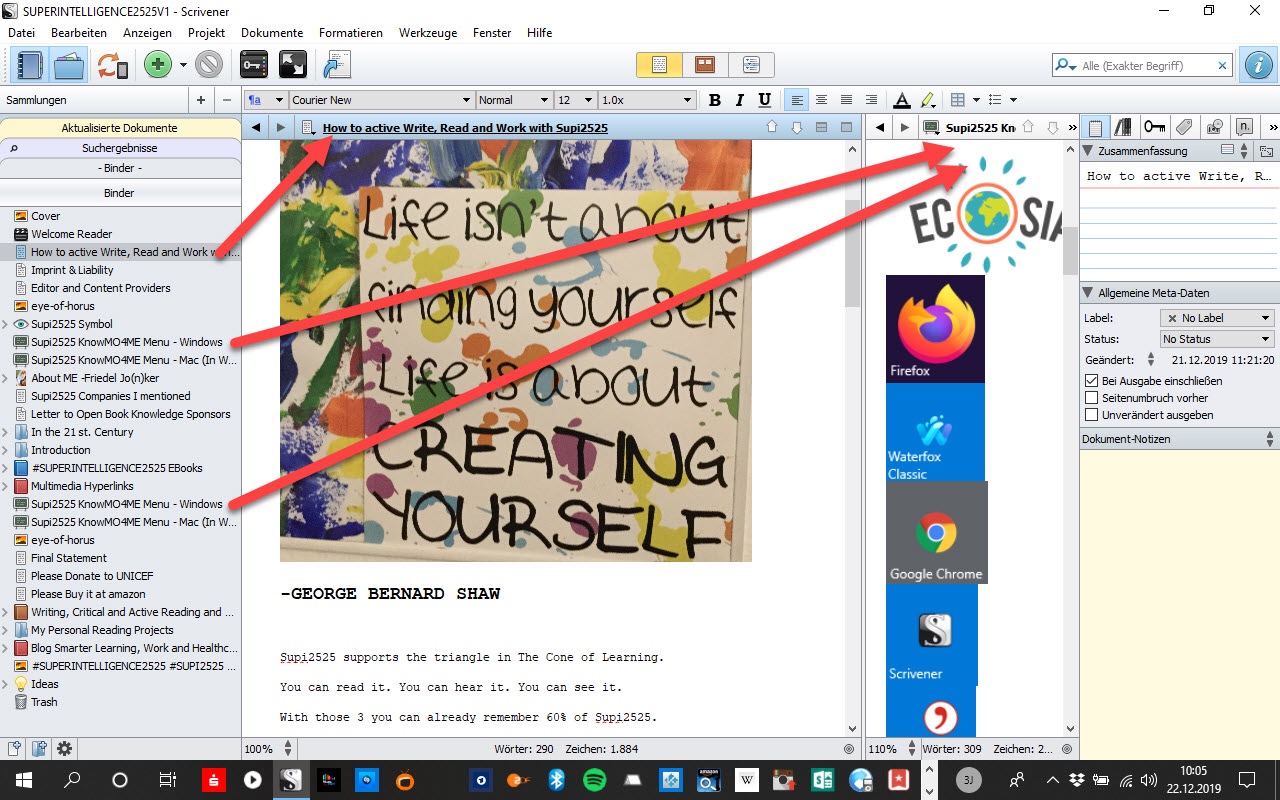This screenshot has width=1280, height=800.
Task: Enter full screen composition mode
Action: 292,66
